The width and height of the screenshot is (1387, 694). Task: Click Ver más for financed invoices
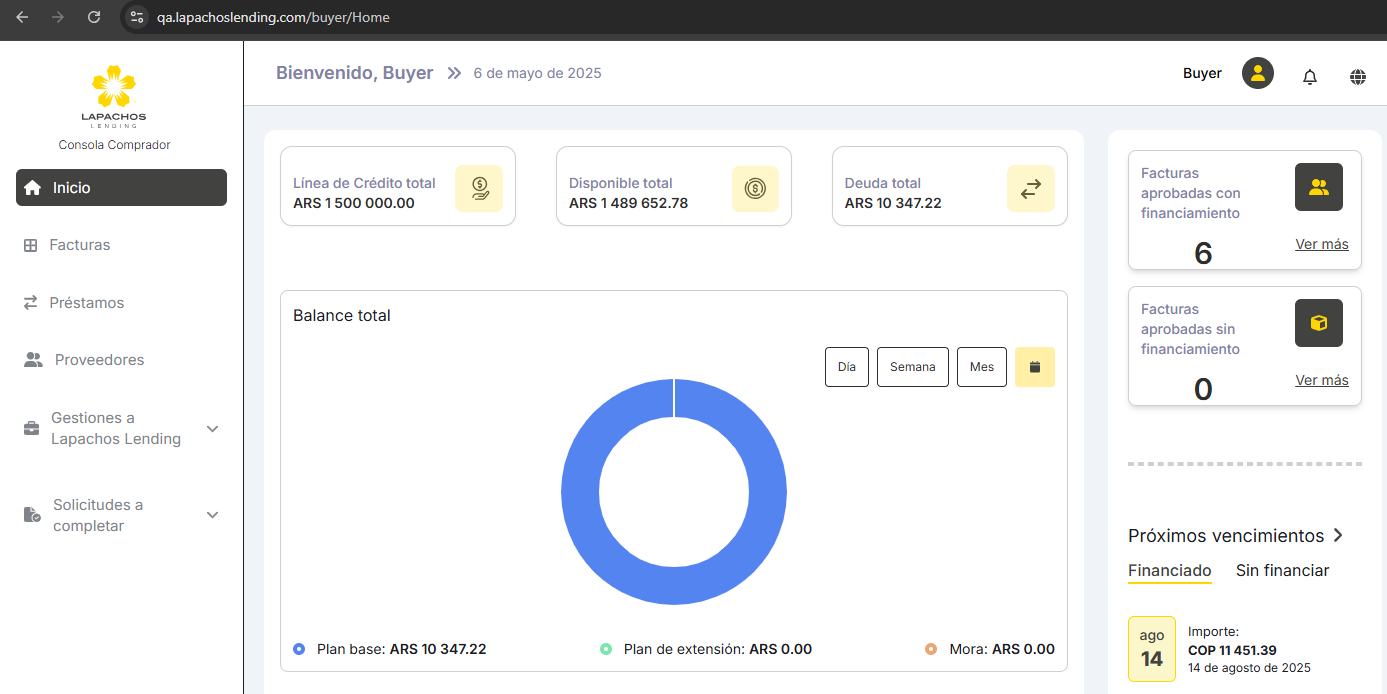tap(1321, 244)
